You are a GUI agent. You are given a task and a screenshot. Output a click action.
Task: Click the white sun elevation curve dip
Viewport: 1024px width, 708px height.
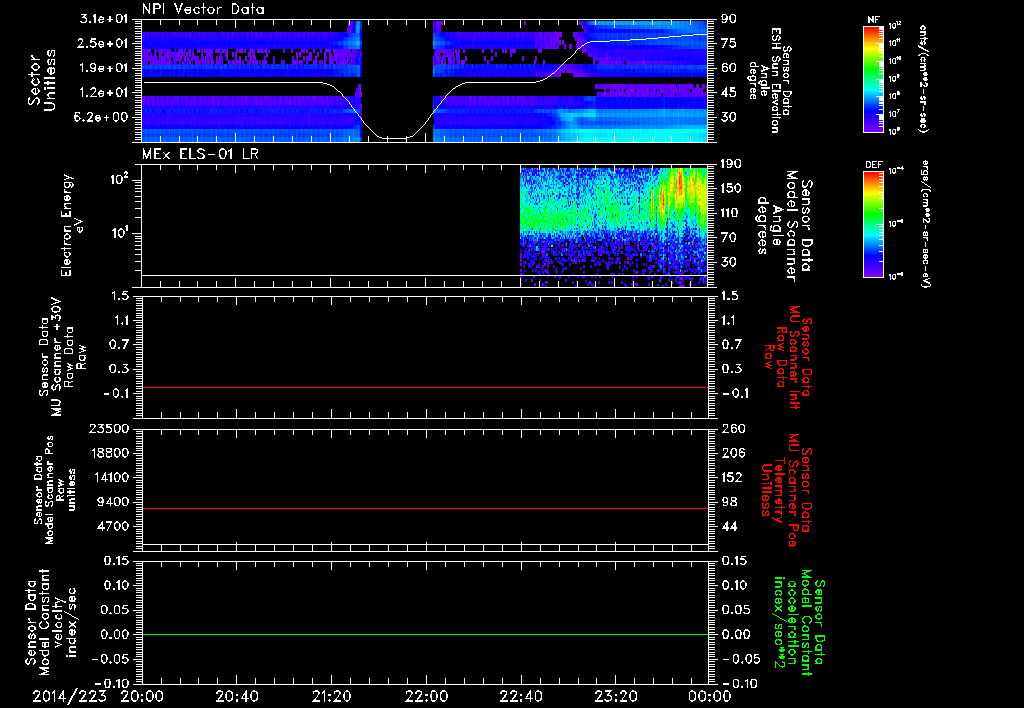coord(394,137)
